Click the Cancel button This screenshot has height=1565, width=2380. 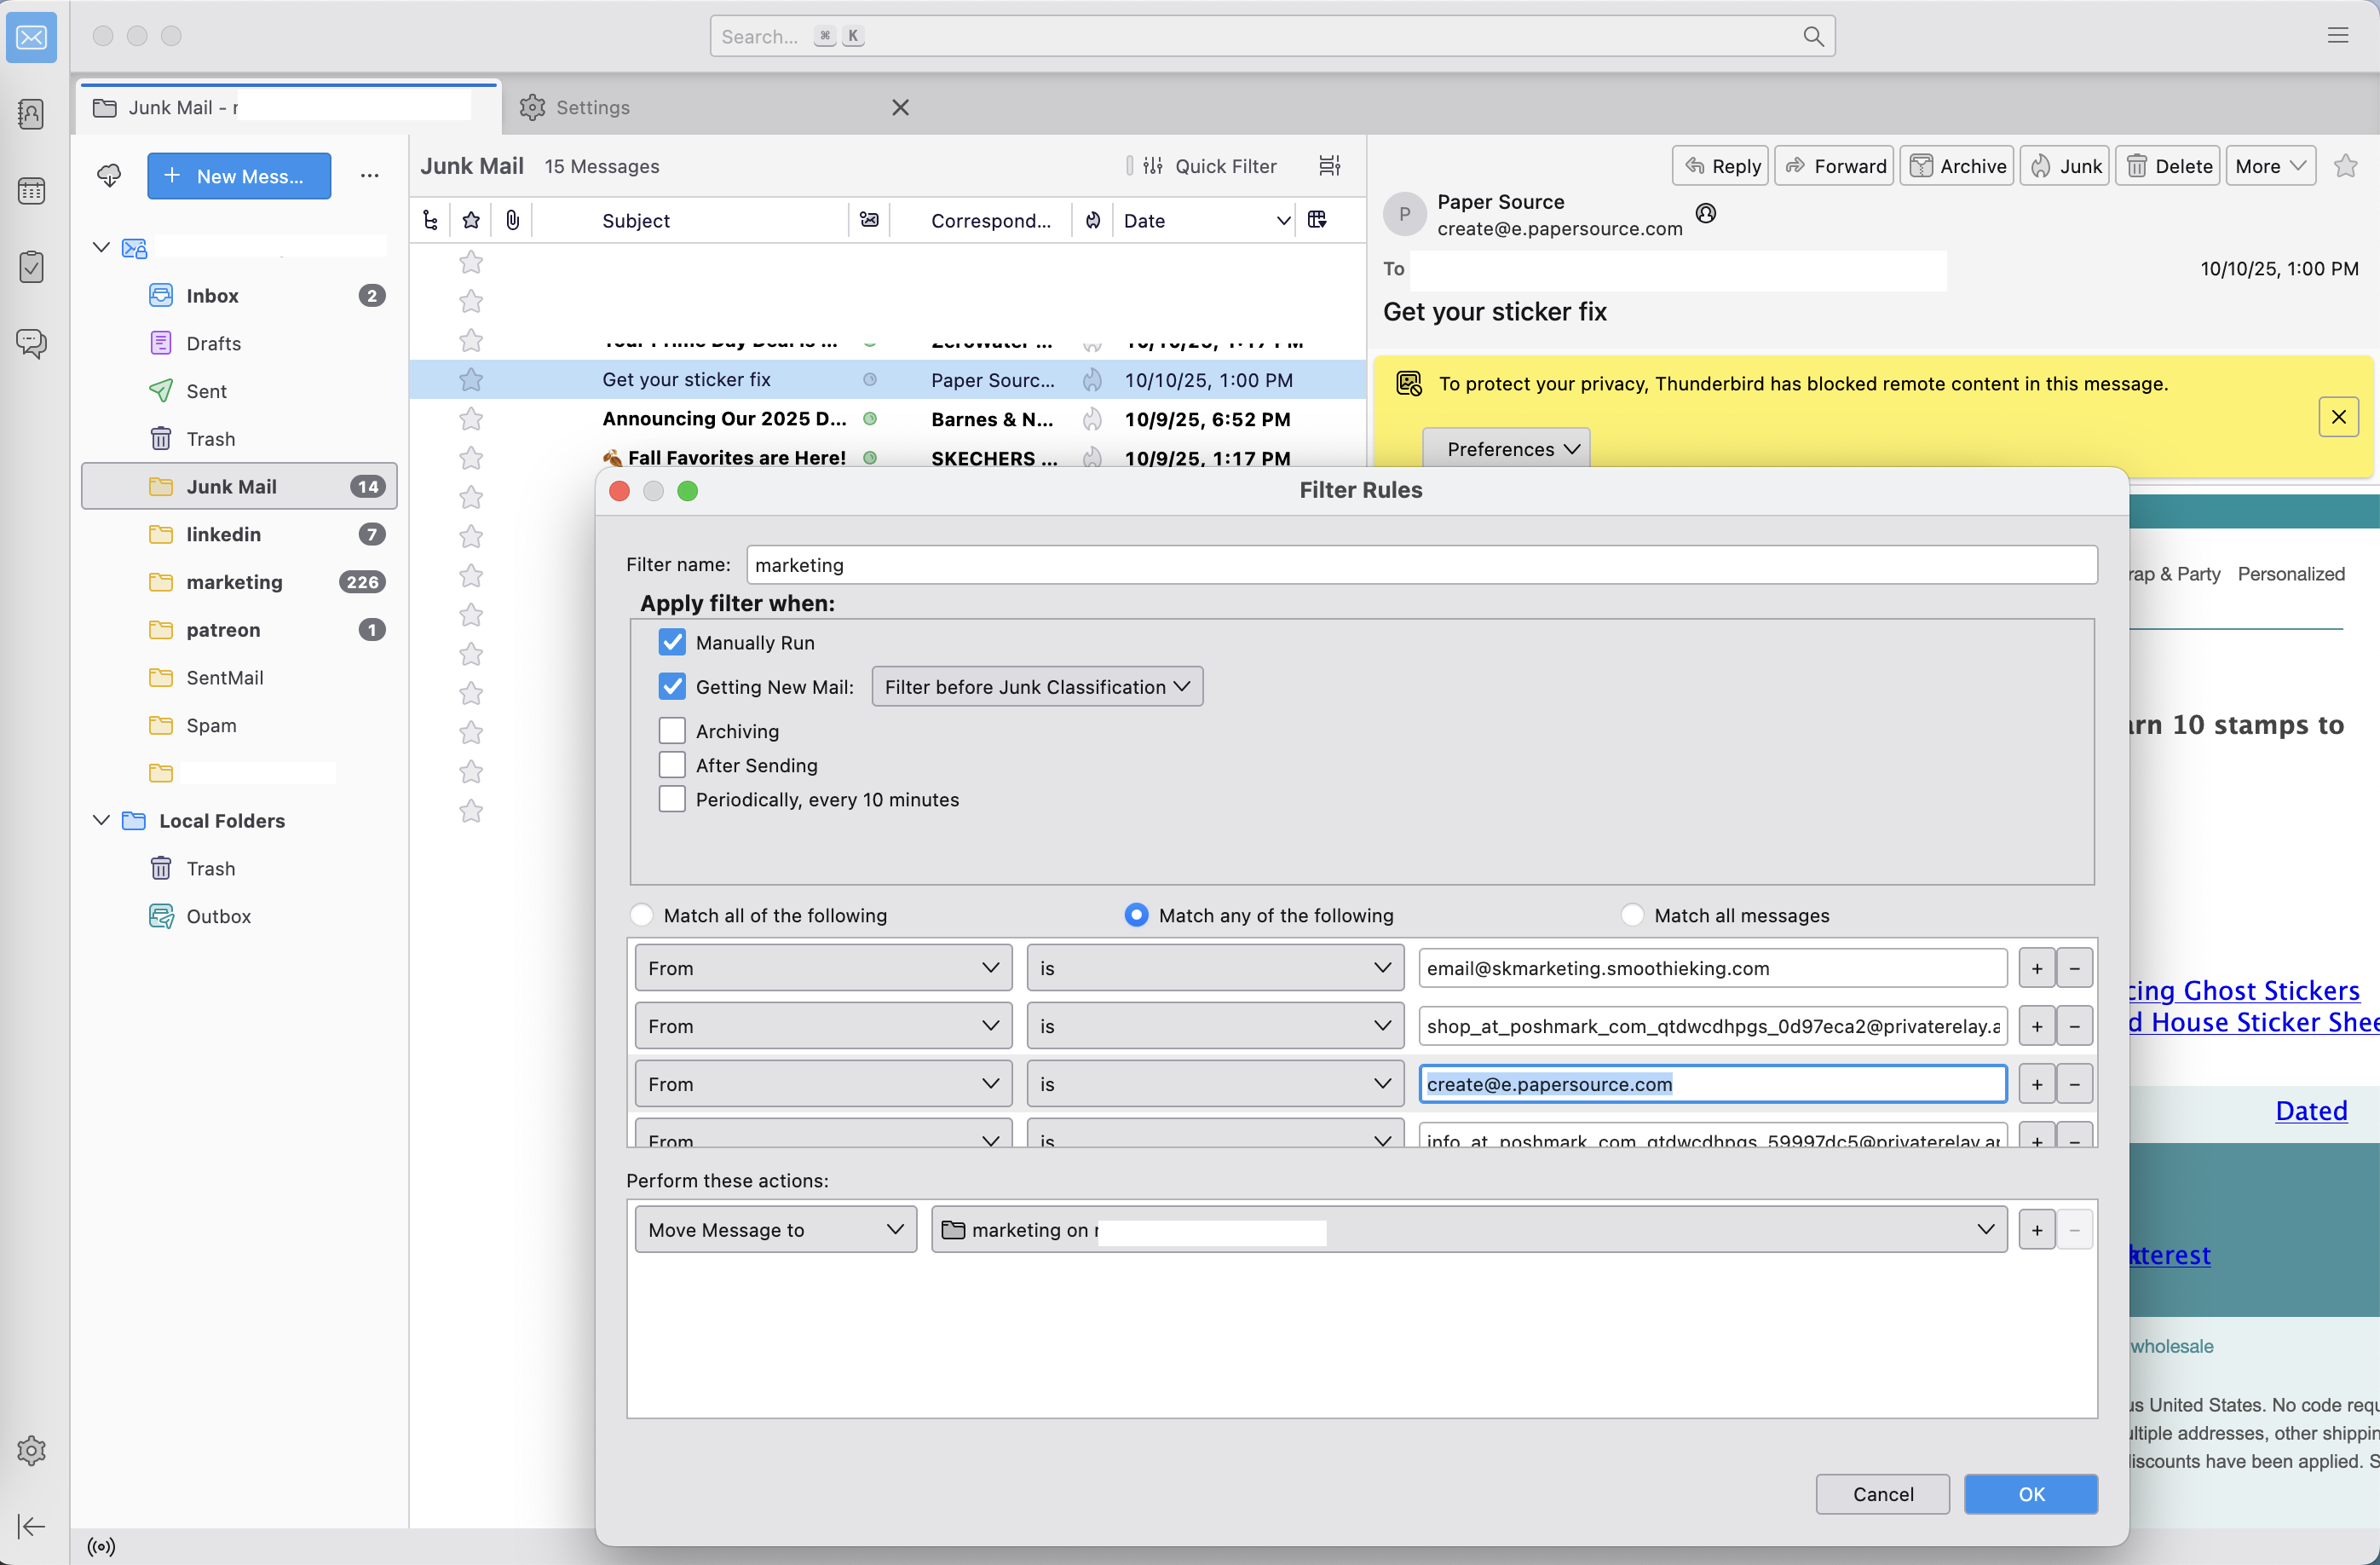[1882, 1494]
